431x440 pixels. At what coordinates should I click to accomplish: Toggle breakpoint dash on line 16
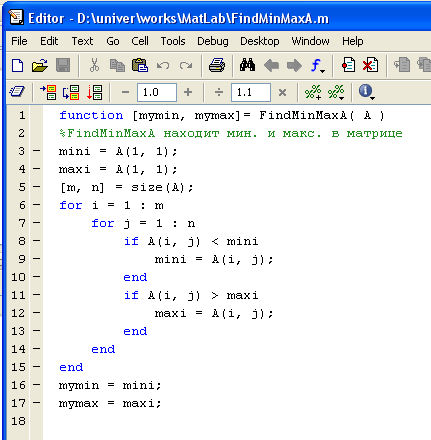pyautogui.click(x=37, y=385)
